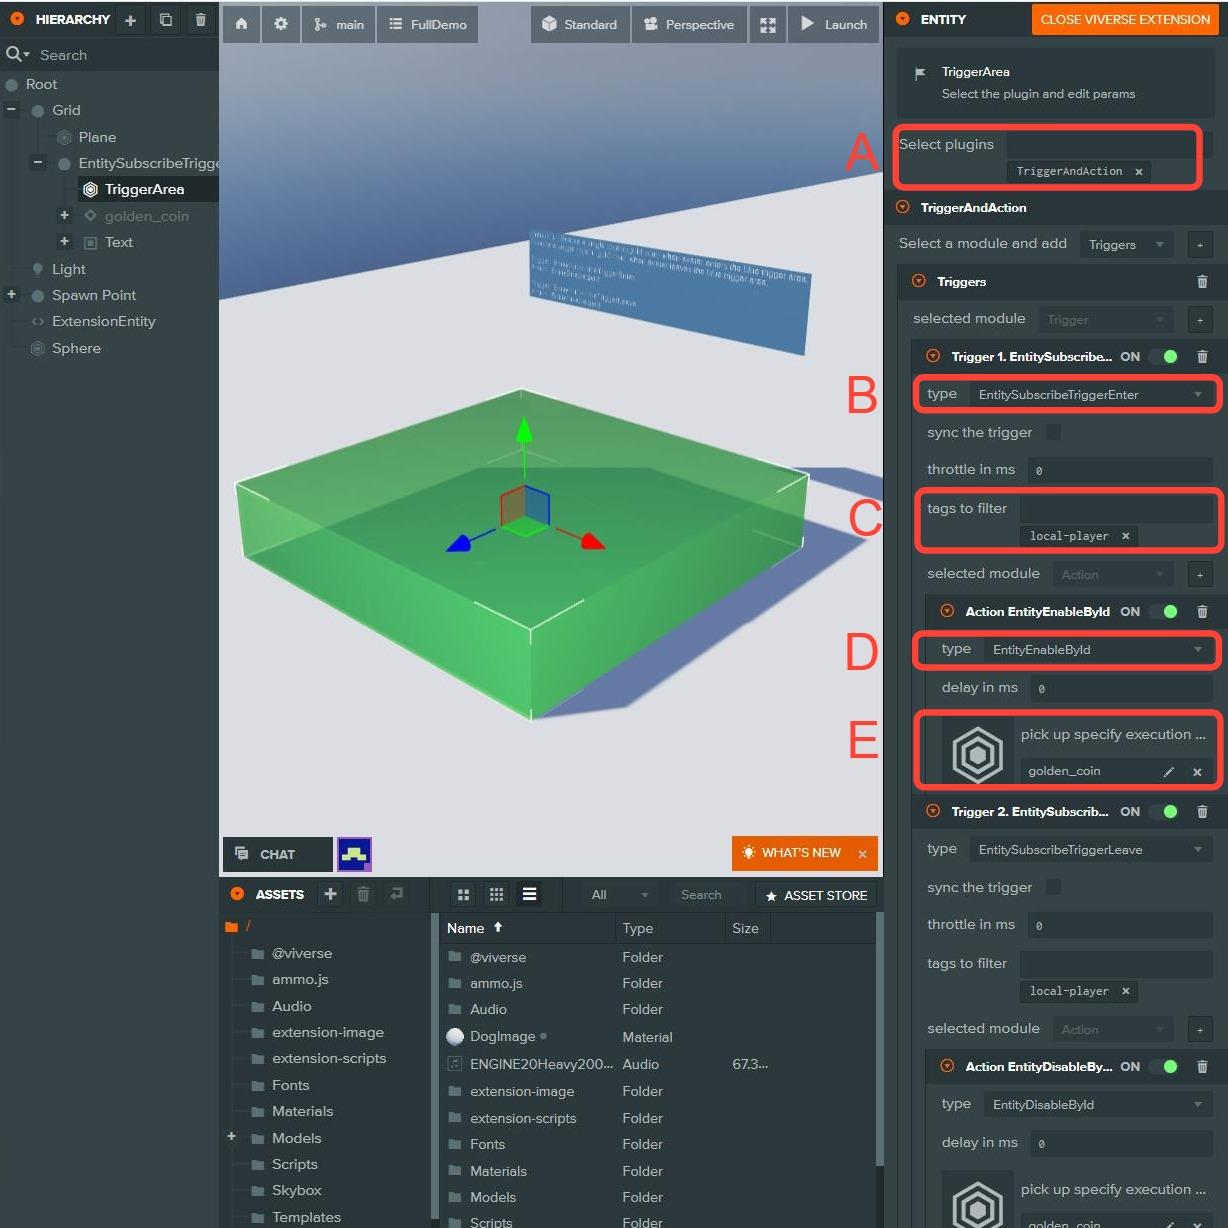Add new entity with hierarchy plus icon

(130, 20)
